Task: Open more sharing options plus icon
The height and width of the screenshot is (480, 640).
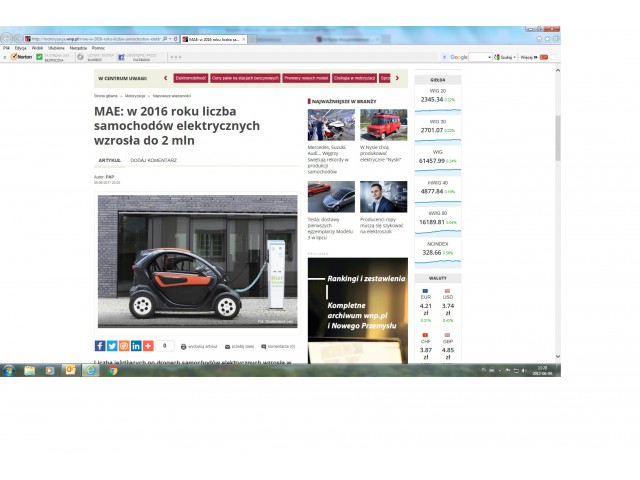Action: pos(148,345)
